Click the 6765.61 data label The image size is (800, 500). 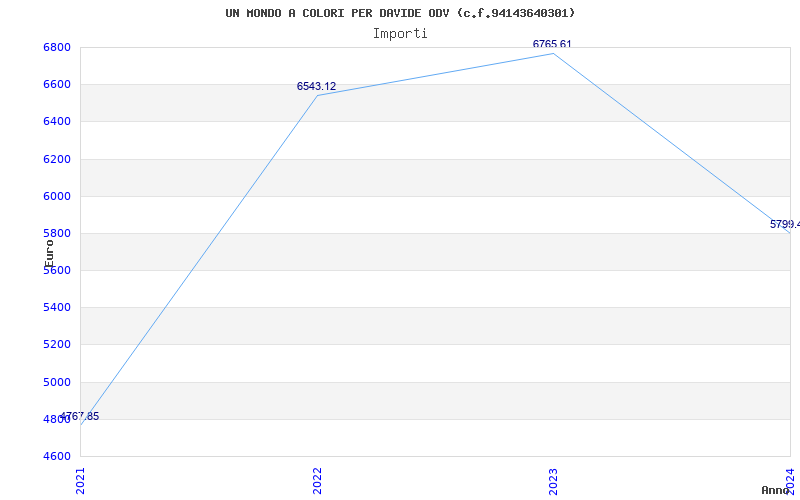[552, 44]
